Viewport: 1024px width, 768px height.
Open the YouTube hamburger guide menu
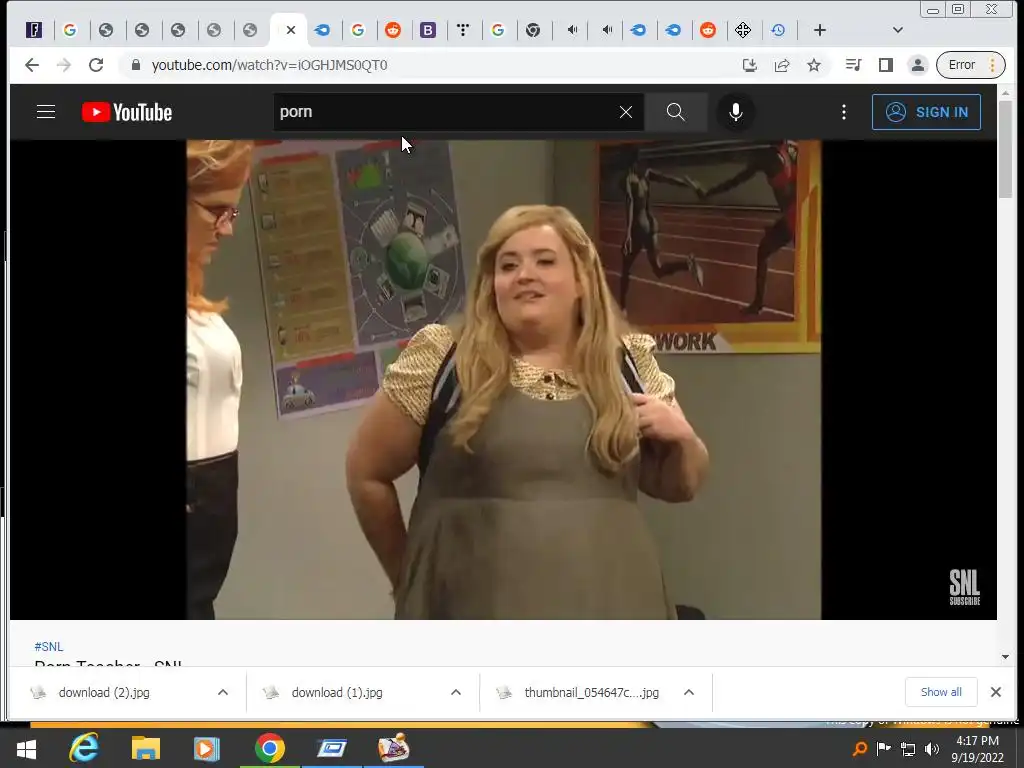tap(46, 112)
